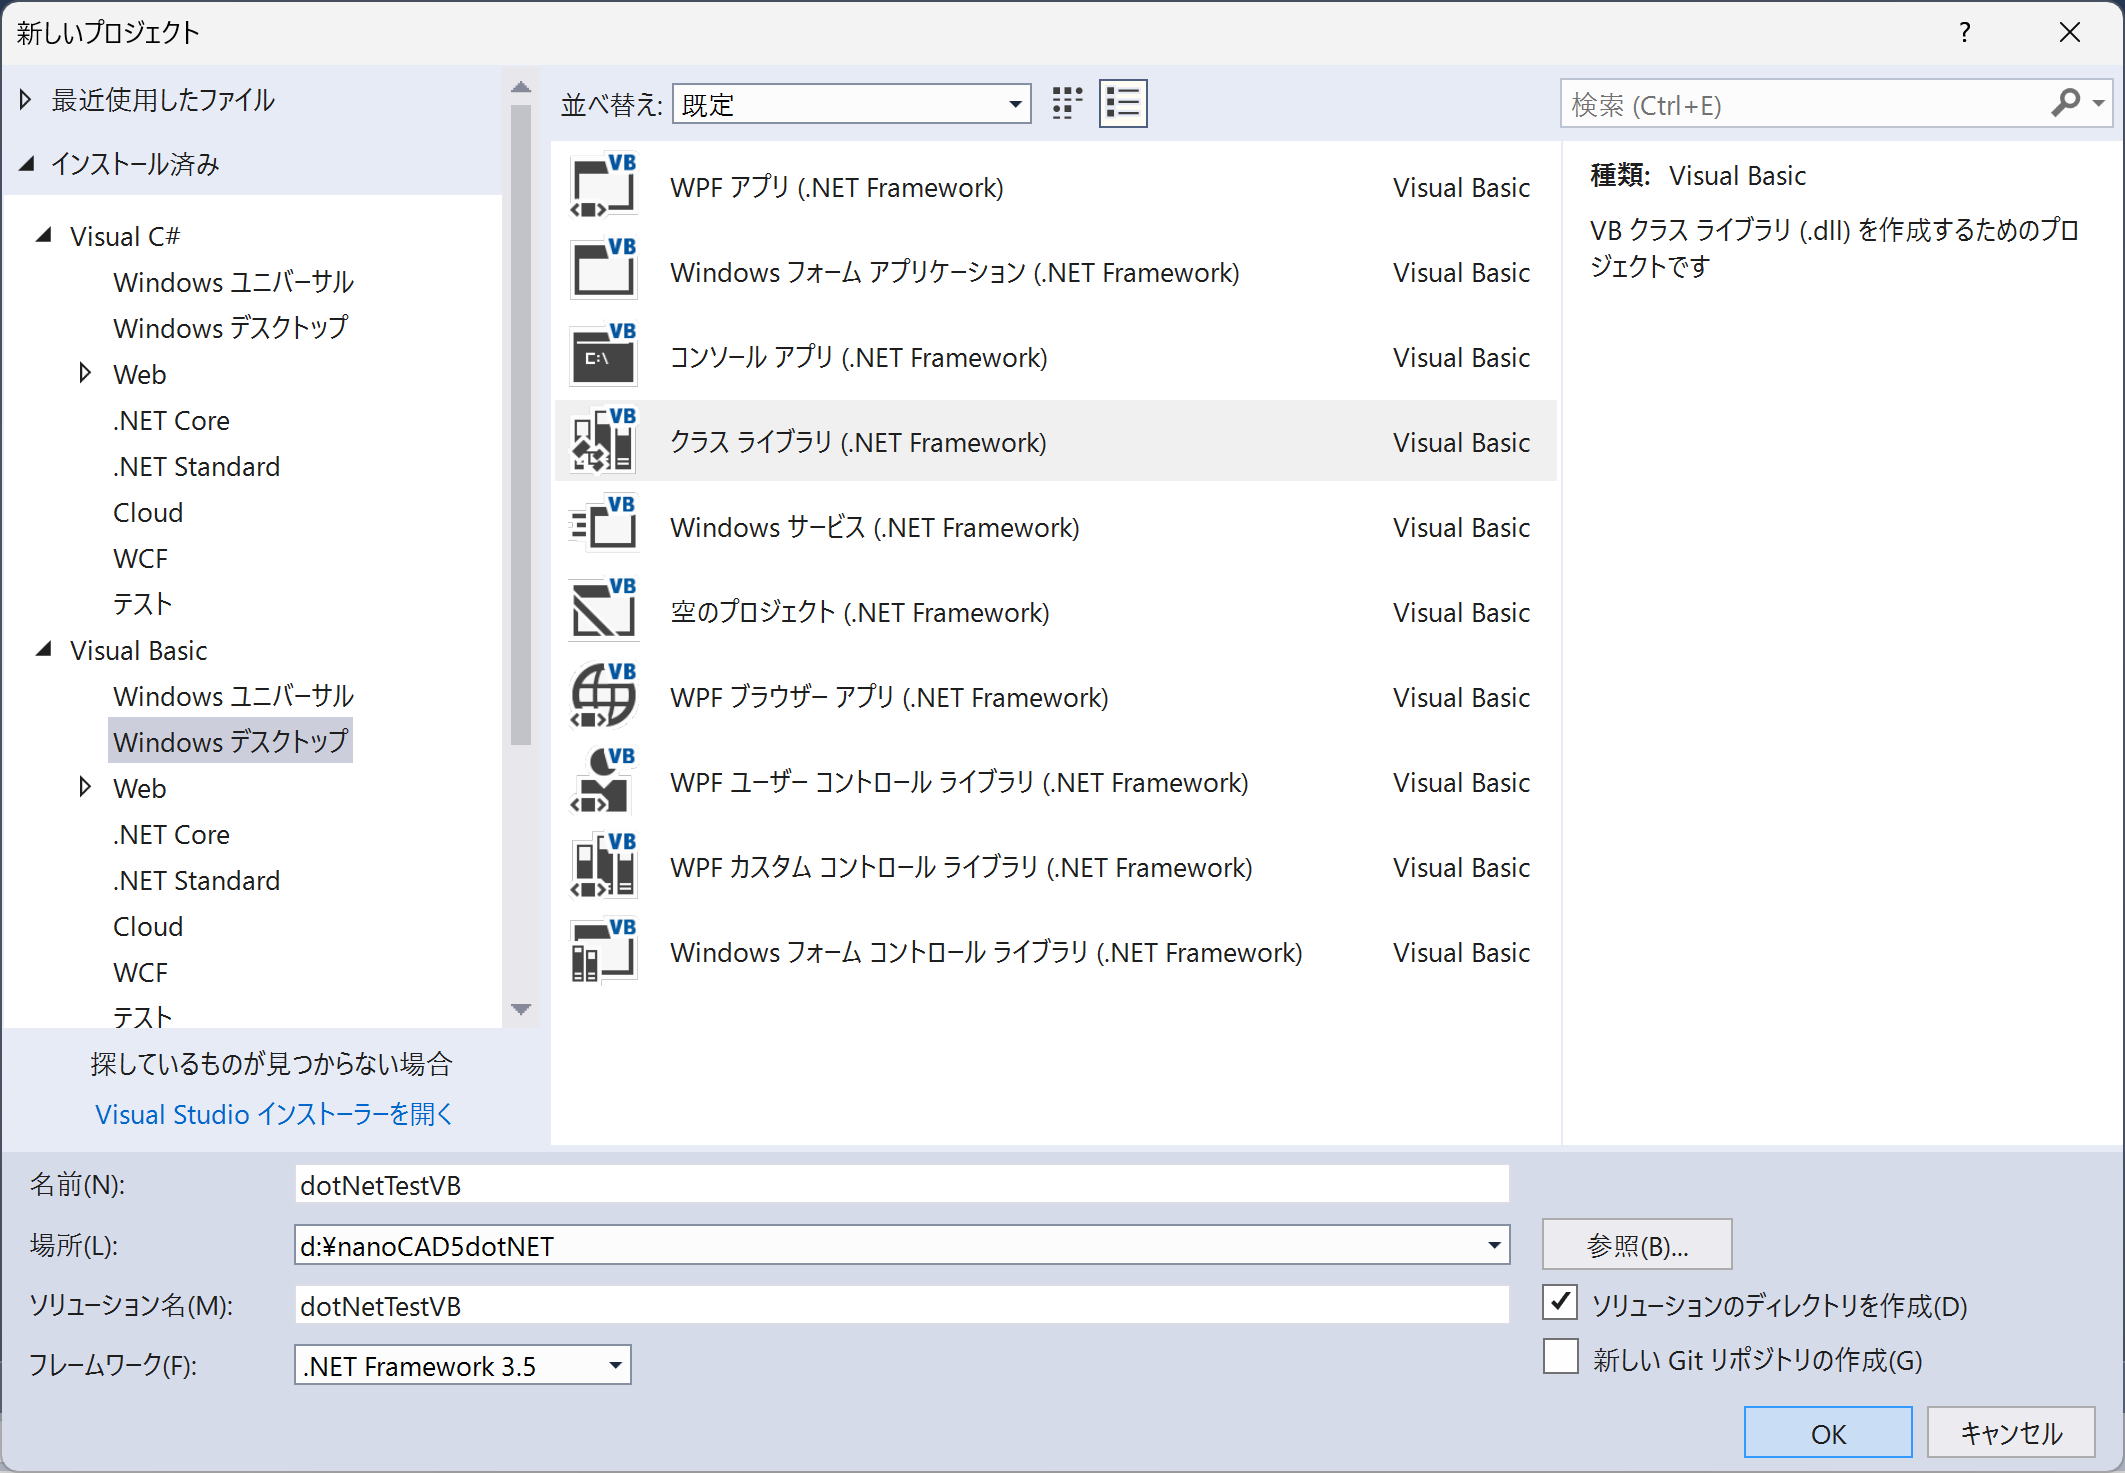Select WPF アプリ (.NET Framework) template name
This screenshot has height=1473, width=2125.
pyautogui.click(x=836, y=187)
